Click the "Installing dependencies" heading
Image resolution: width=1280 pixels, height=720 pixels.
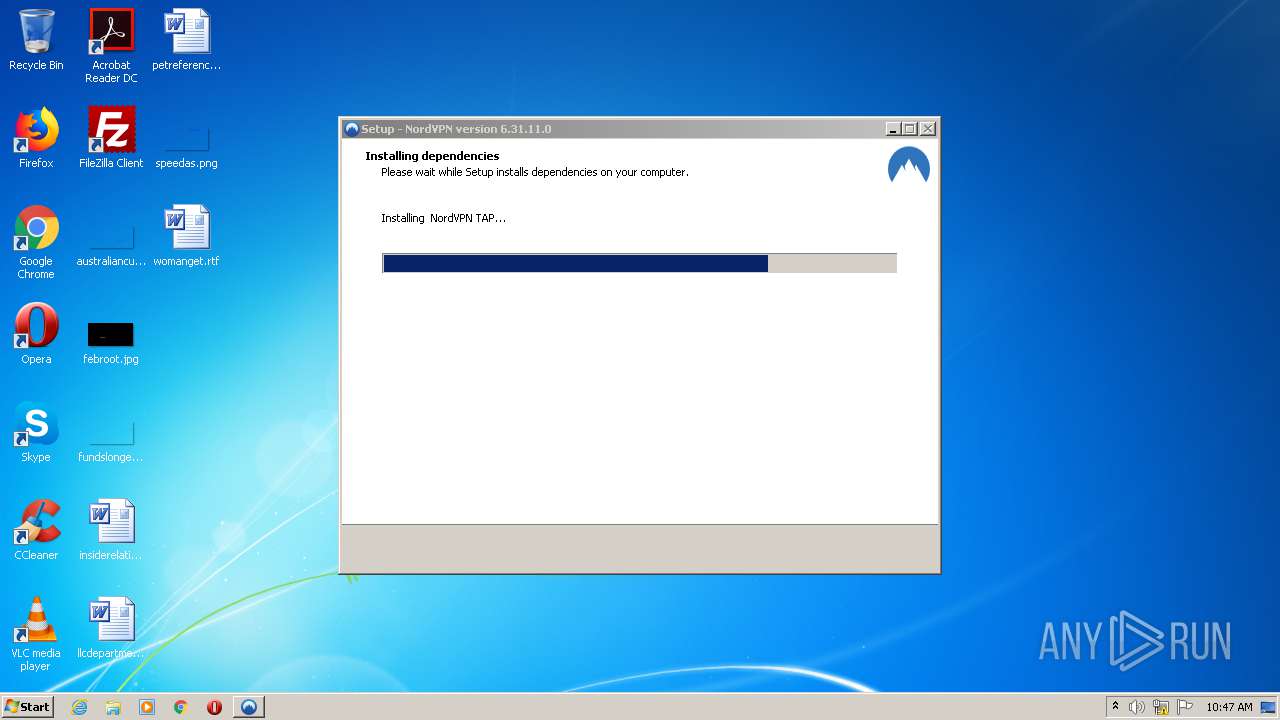coord(432,156)
